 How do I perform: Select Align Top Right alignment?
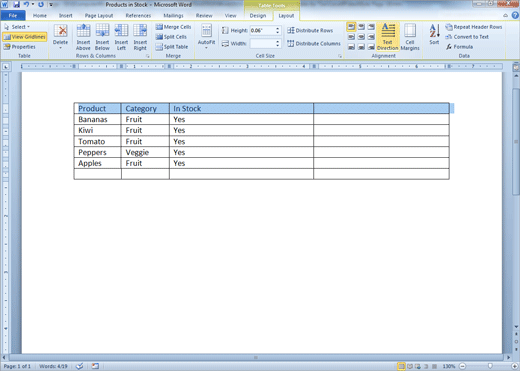coord(371,27)
